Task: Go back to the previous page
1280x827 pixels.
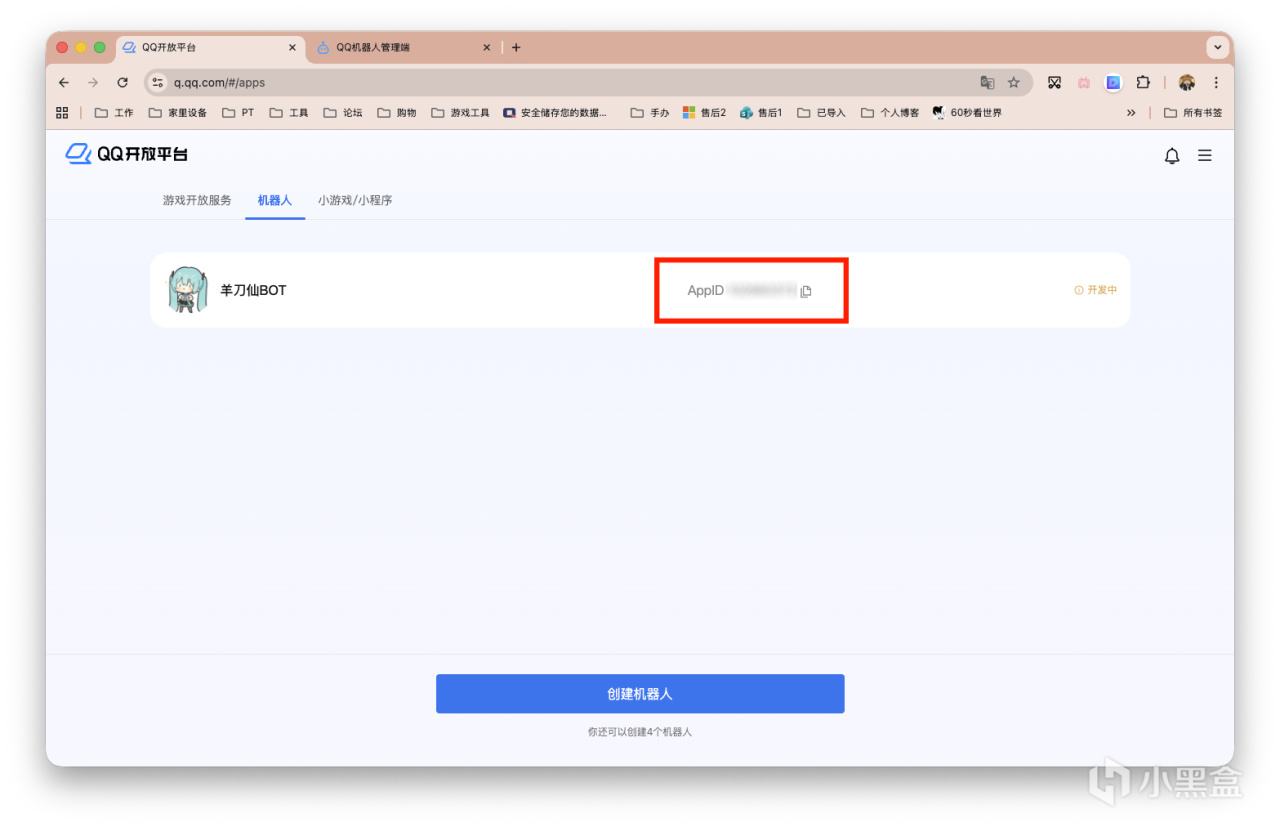Action: [x=64, y=83]
